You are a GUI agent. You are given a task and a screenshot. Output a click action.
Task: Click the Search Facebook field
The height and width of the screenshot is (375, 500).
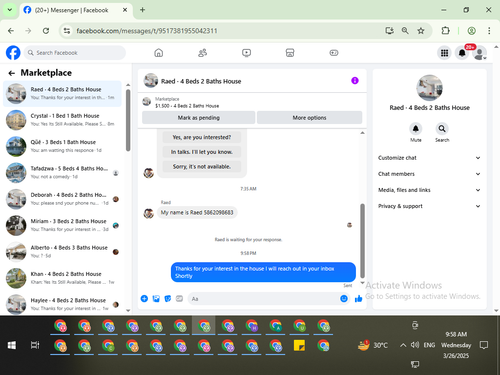(75, 53)
